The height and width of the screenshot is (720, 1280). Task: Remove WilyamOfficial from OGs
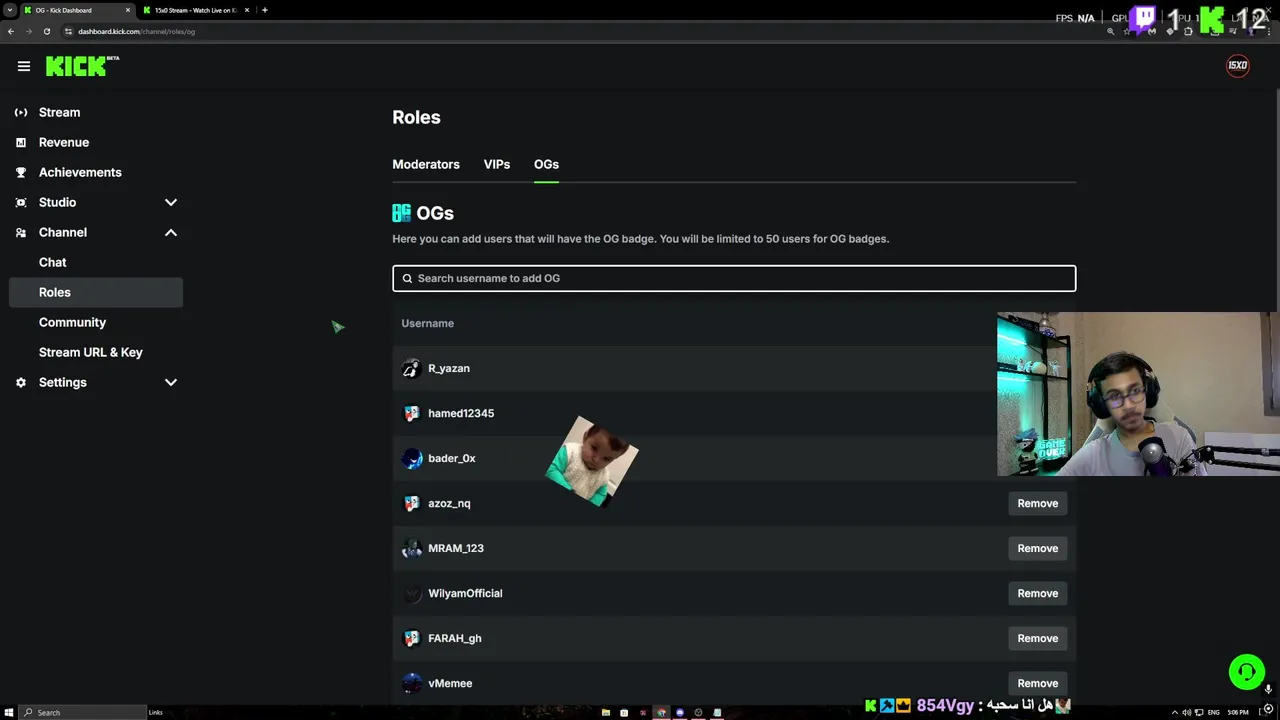click(1037, 593)
